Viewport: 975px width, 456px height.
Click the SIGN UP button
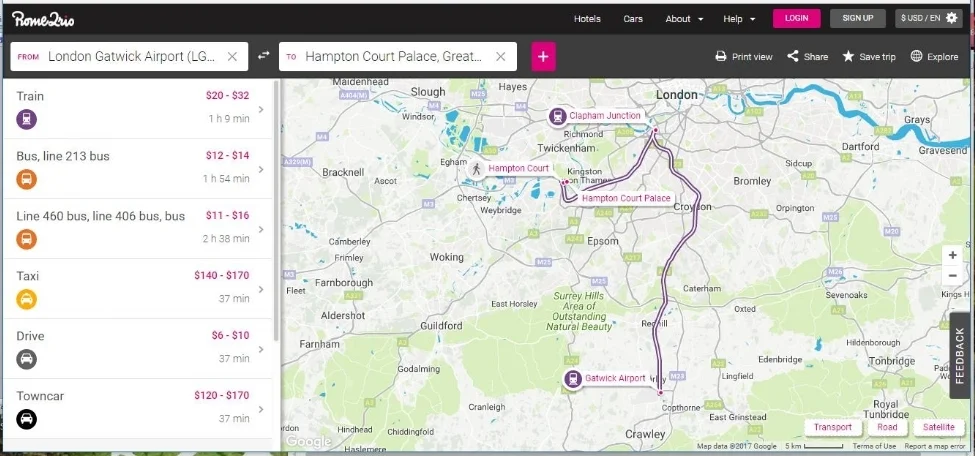857,18
